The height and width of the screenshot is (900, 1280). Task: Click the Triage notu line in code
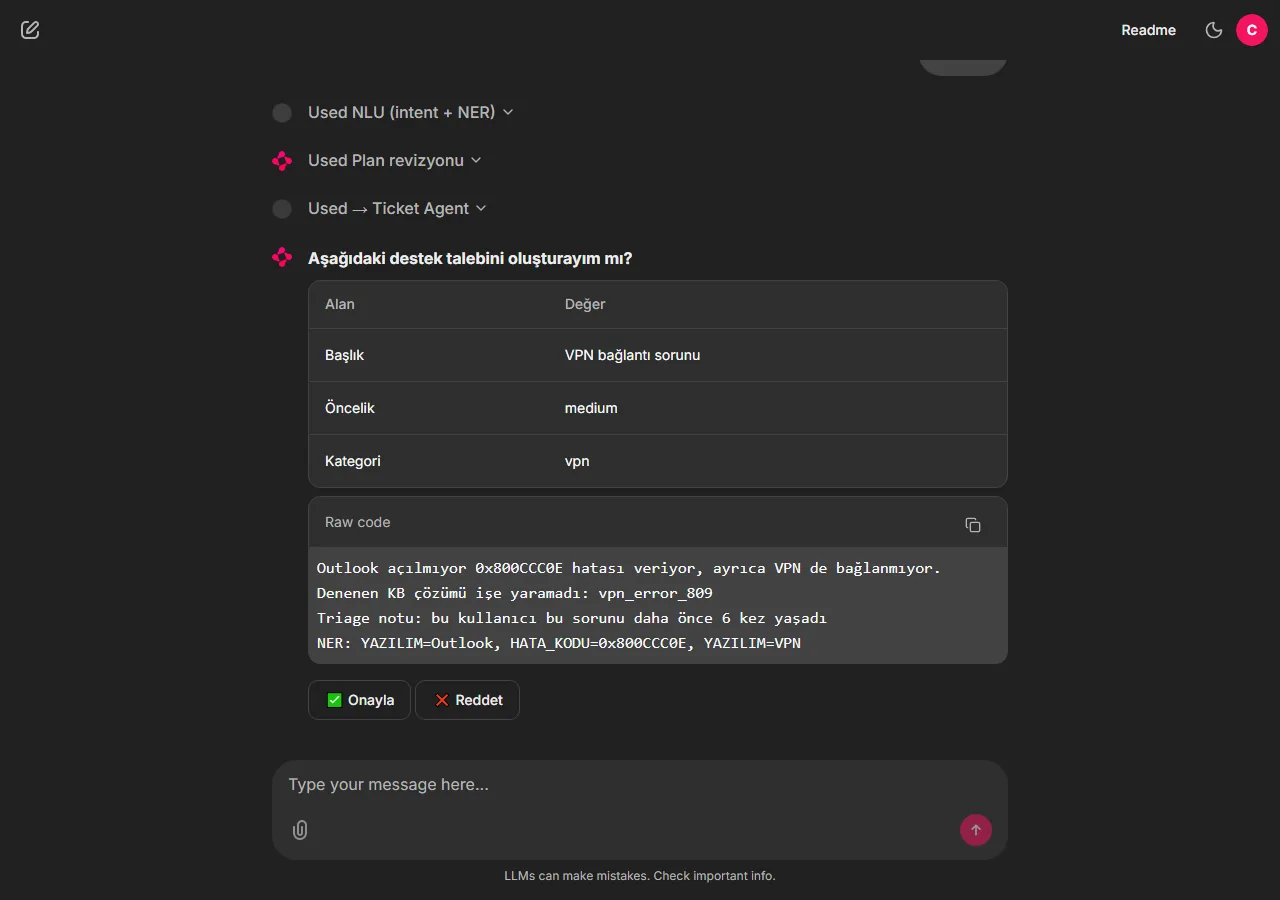(572, 618)
